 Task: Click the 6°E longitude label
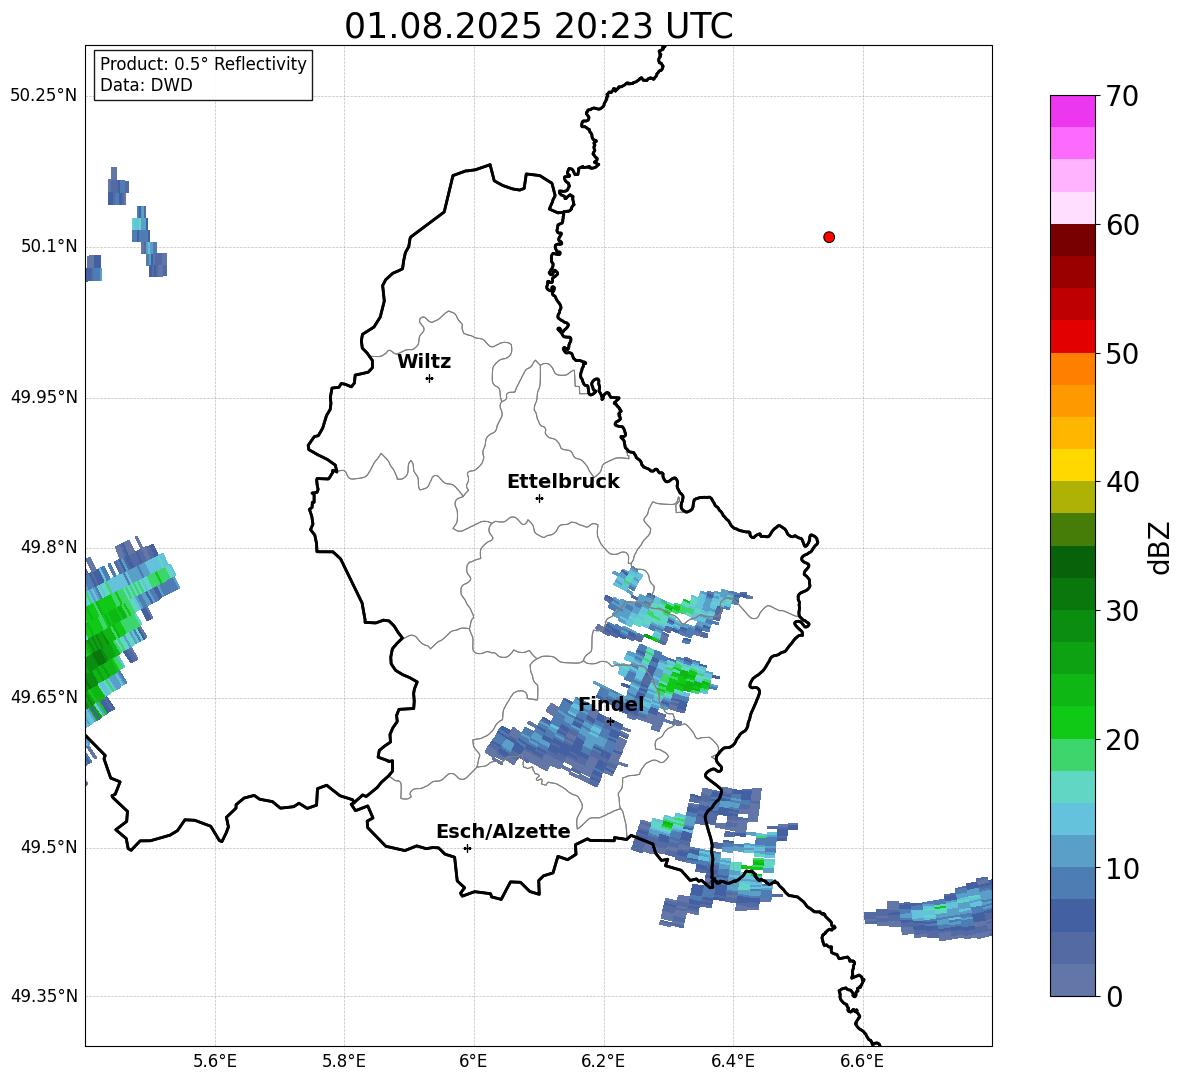[x=473, y=1061]
